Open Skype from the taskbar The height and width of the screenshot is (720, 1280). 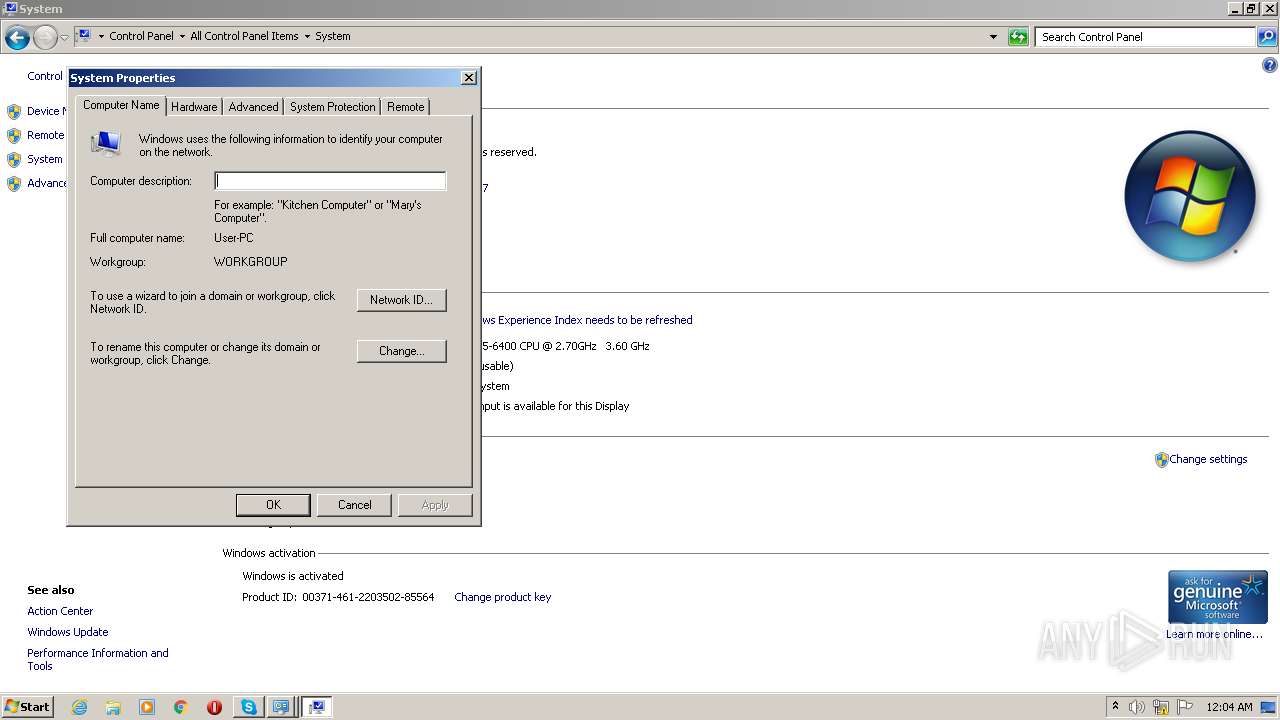point(248,707)
